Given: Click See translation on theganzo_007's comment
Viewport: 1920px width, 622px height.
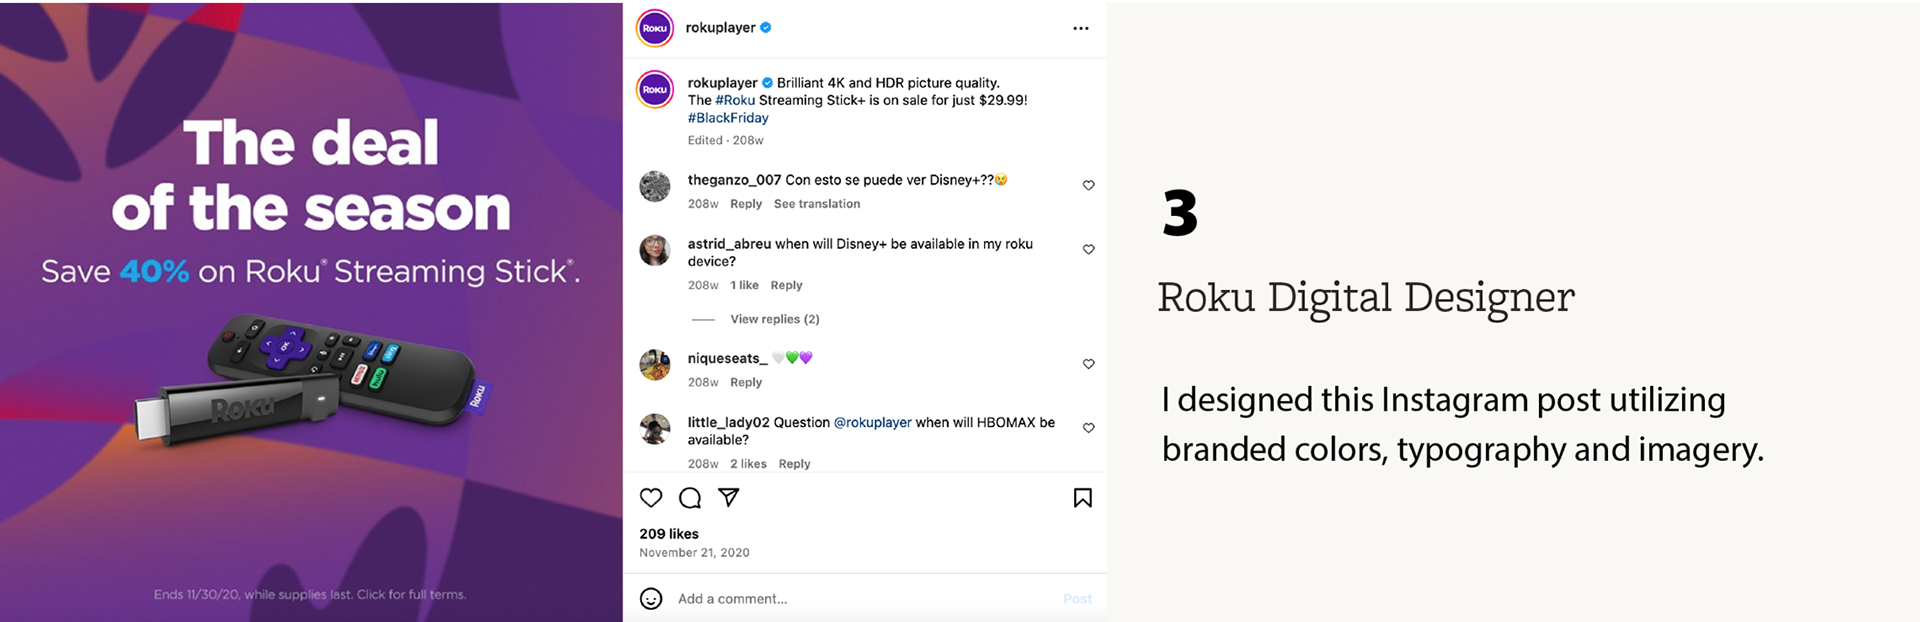Looking at the screenshot, I should click(x=816, y=204).
